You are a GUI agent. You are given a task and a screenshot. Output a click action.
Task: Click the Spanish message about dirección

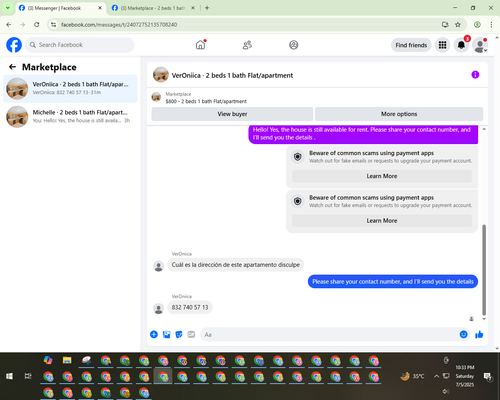pyautogui.click(x=235, y=265)
